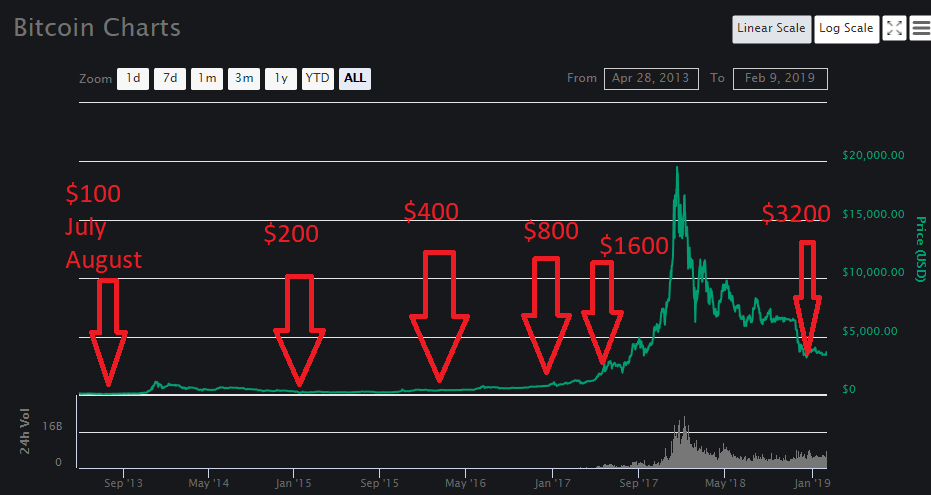Screen dimensions: 931x495
Task: Click the $10,000.00 price axis label
Action: (x=873, y=272)
